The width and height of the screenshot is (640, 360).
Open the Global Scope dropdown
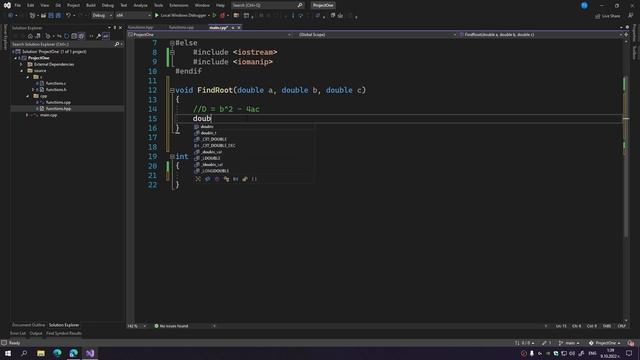coord(377,35)
